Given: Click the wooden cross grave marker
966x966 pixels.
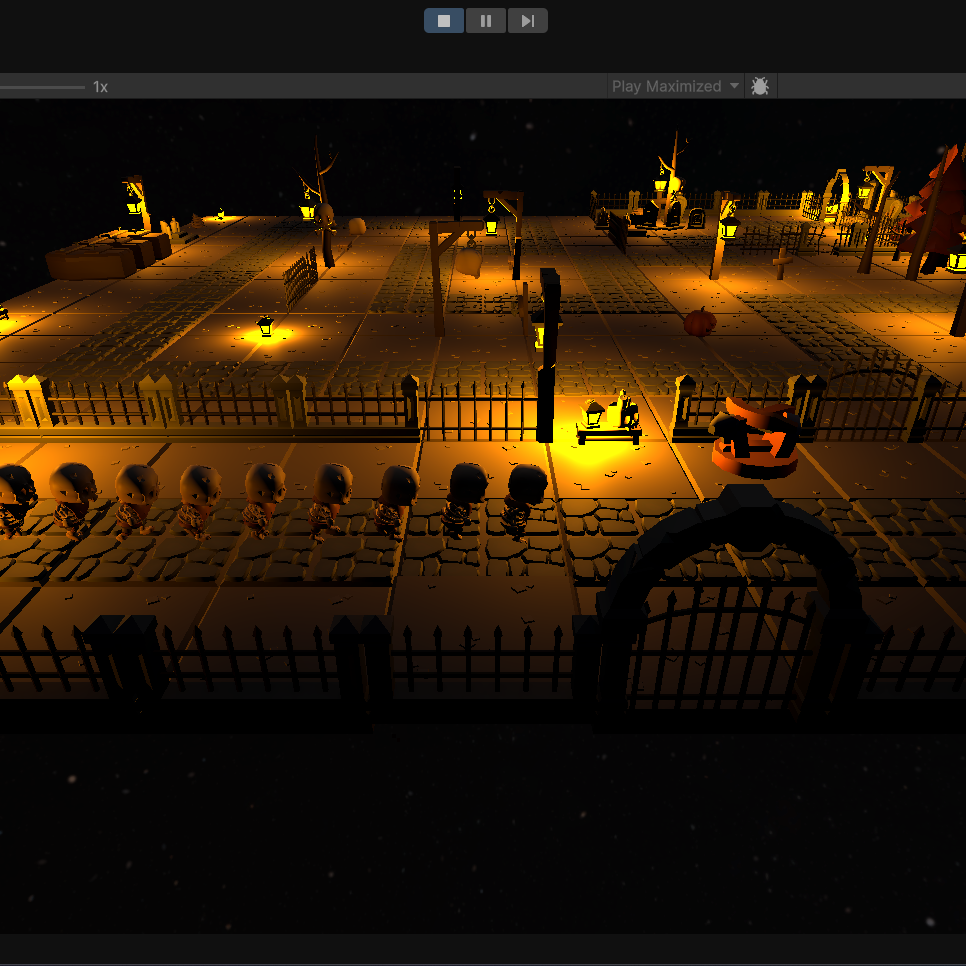Looking at the screenshot, I should 782,263.
